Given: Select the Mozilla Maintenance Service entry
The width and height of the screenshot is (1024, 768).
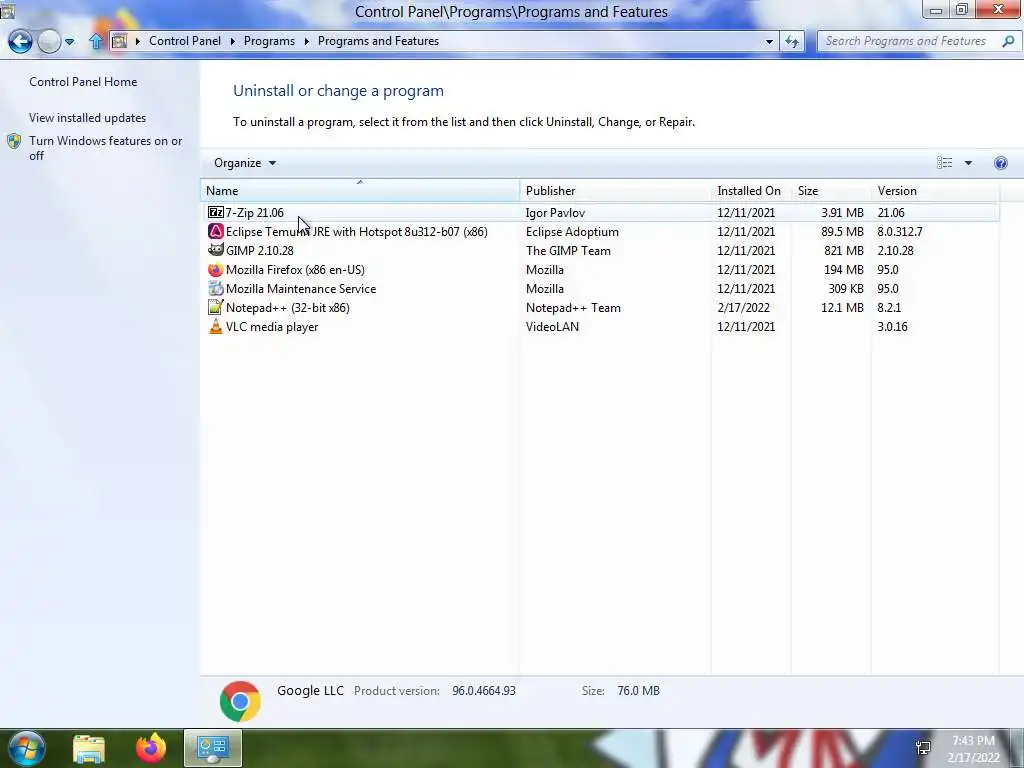Looking at the screenshot, I should [x=600, y=289].
